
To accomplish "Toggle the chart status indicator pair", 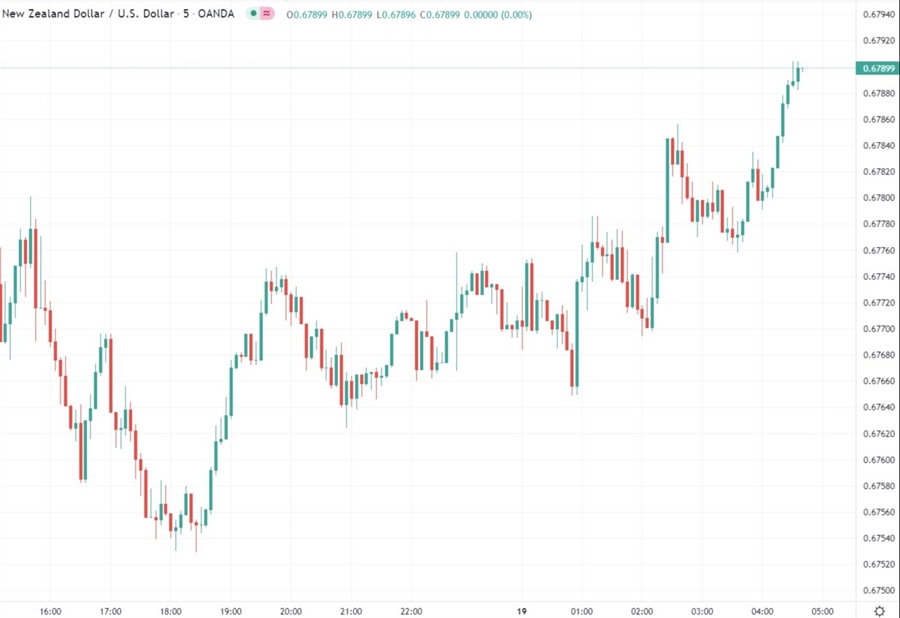I will click(260, 14).
